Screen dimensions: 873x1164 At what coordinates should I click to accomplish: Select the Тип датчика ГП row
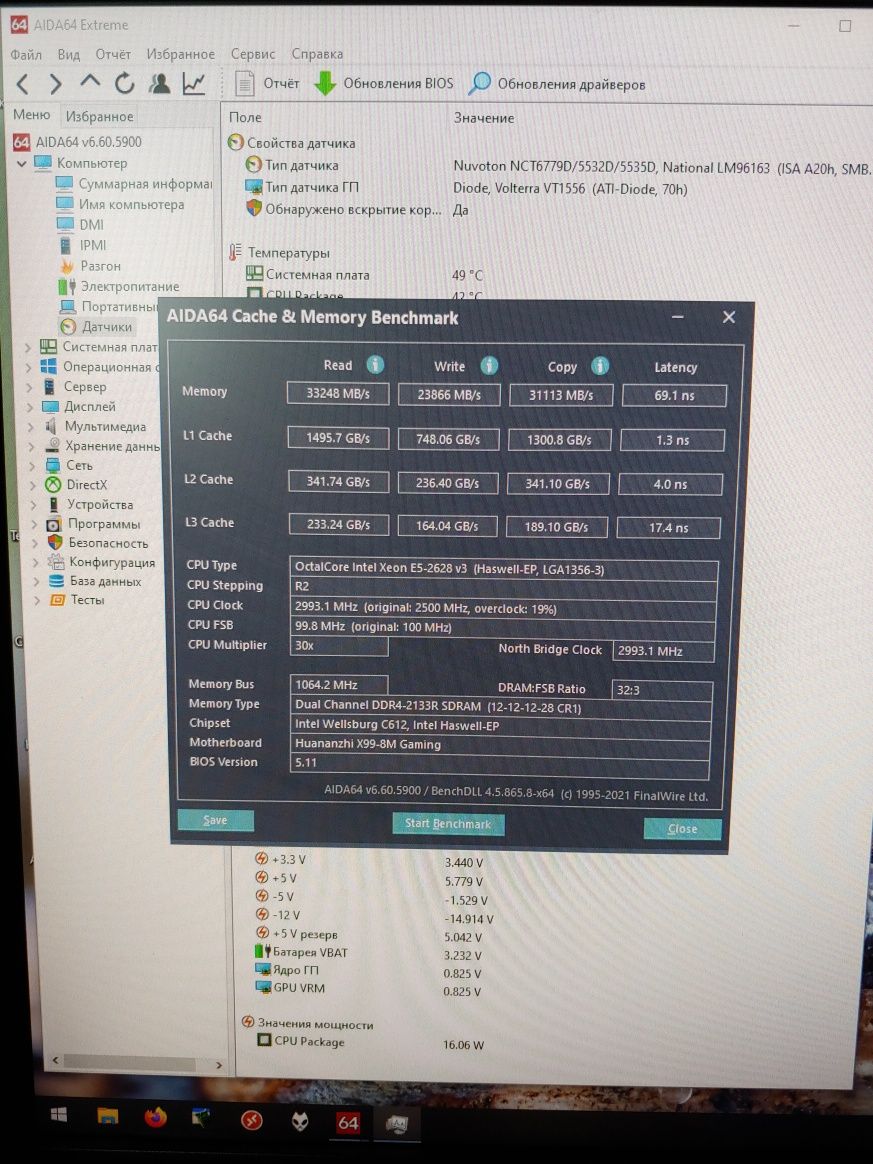click(466, 188)
